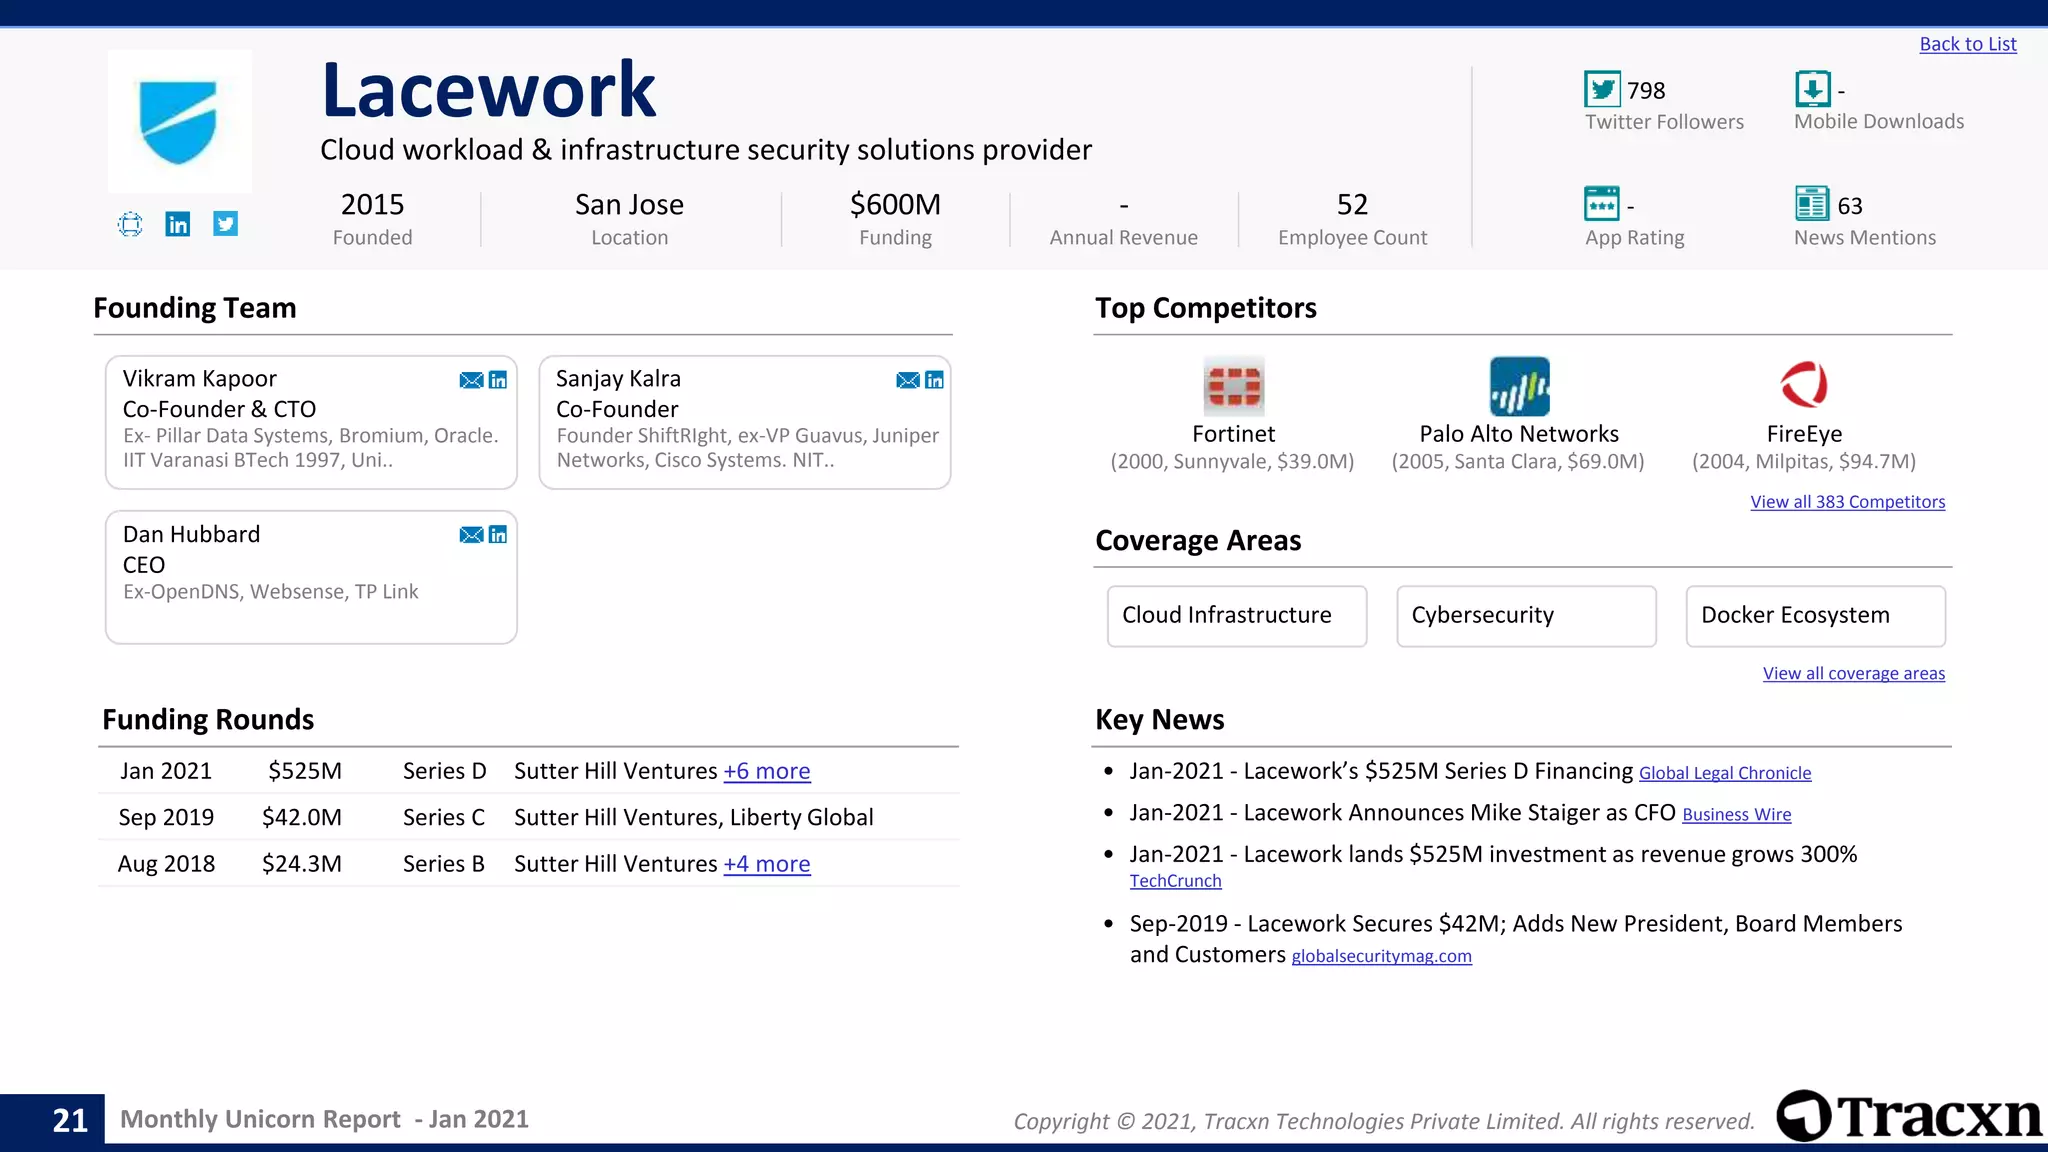Screen dimensions: 2048x1152
Task: Expand '+6 more' Series D investors
Action: click(x=767, y=771)
